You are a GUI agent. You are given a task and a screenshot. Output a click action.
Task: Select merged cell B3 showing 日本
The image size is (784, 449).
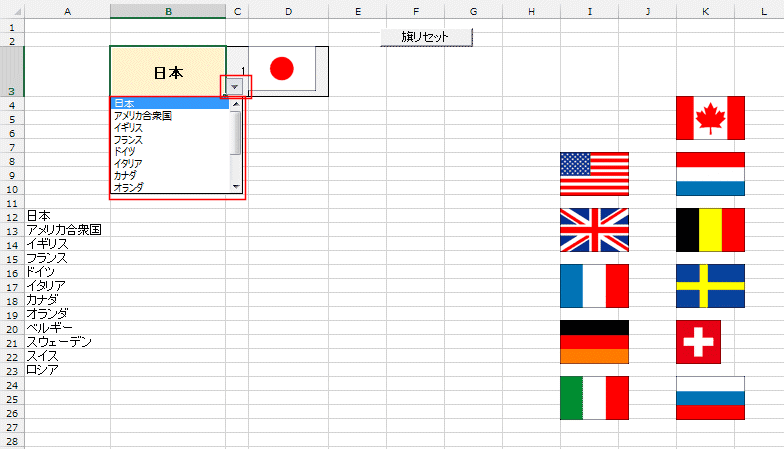tap(168, 72)
